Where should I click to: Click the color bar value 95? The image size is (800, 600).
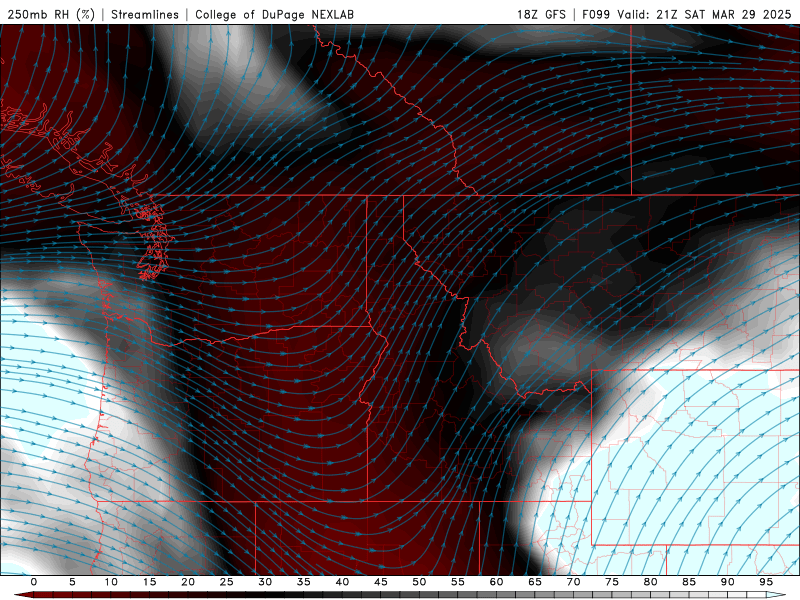pos(766,582)
